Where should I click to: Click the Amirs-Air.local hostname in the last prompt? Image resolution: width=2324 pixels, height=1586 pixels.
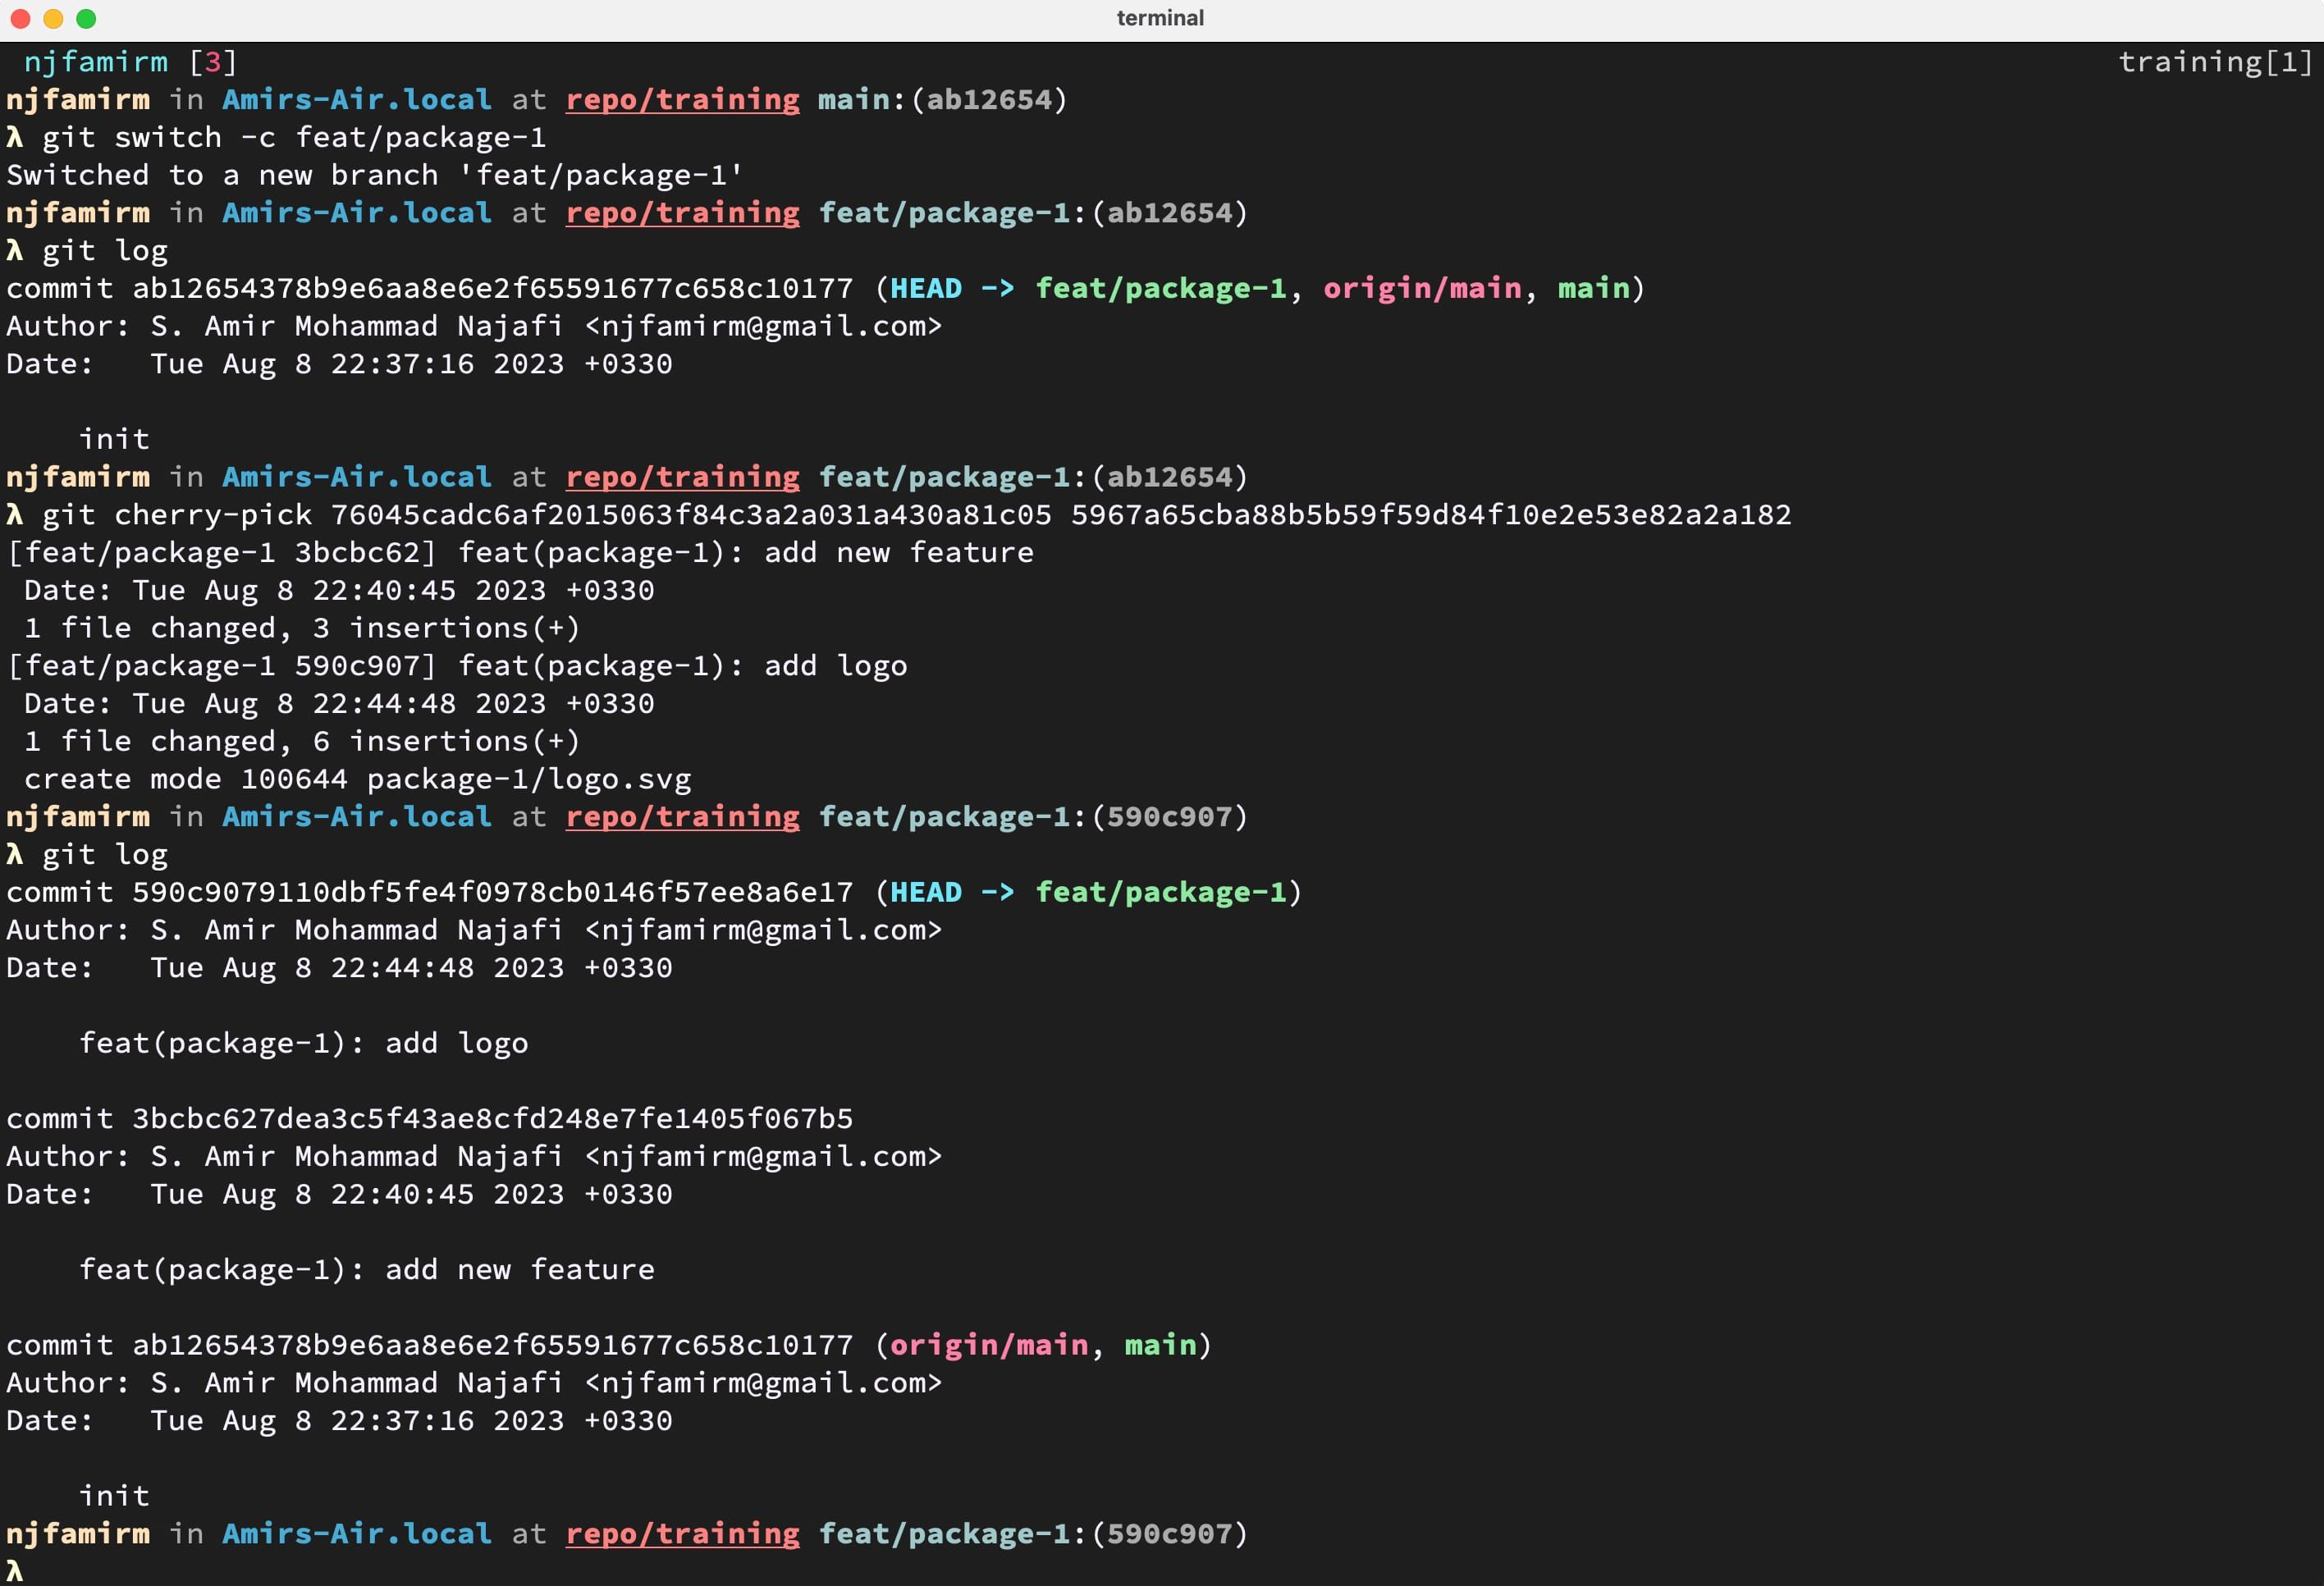click(x=356, y=1533)
